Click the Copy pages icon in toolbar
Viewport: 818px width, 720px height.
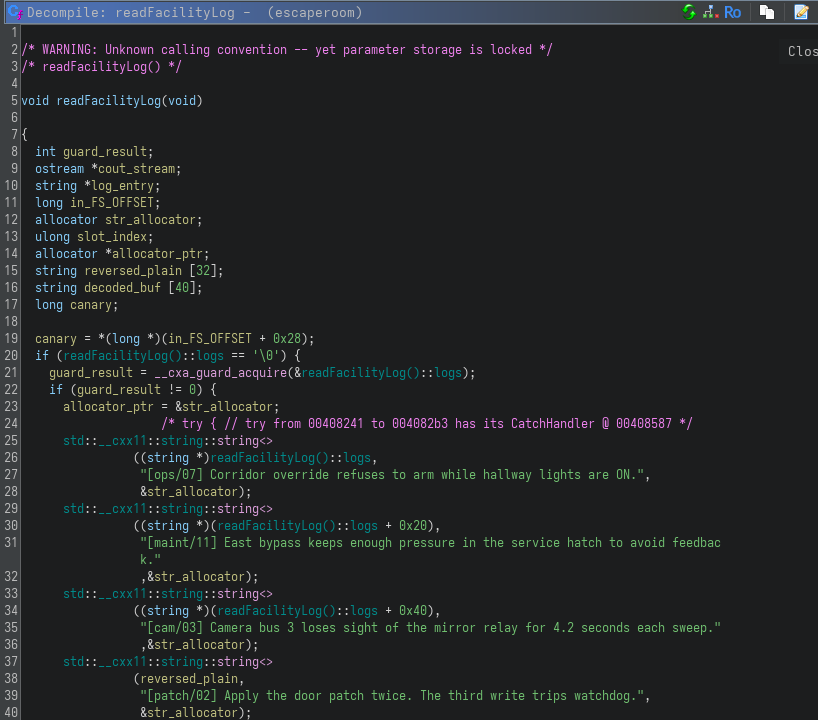pyautogui.click(x=767, y=12)
